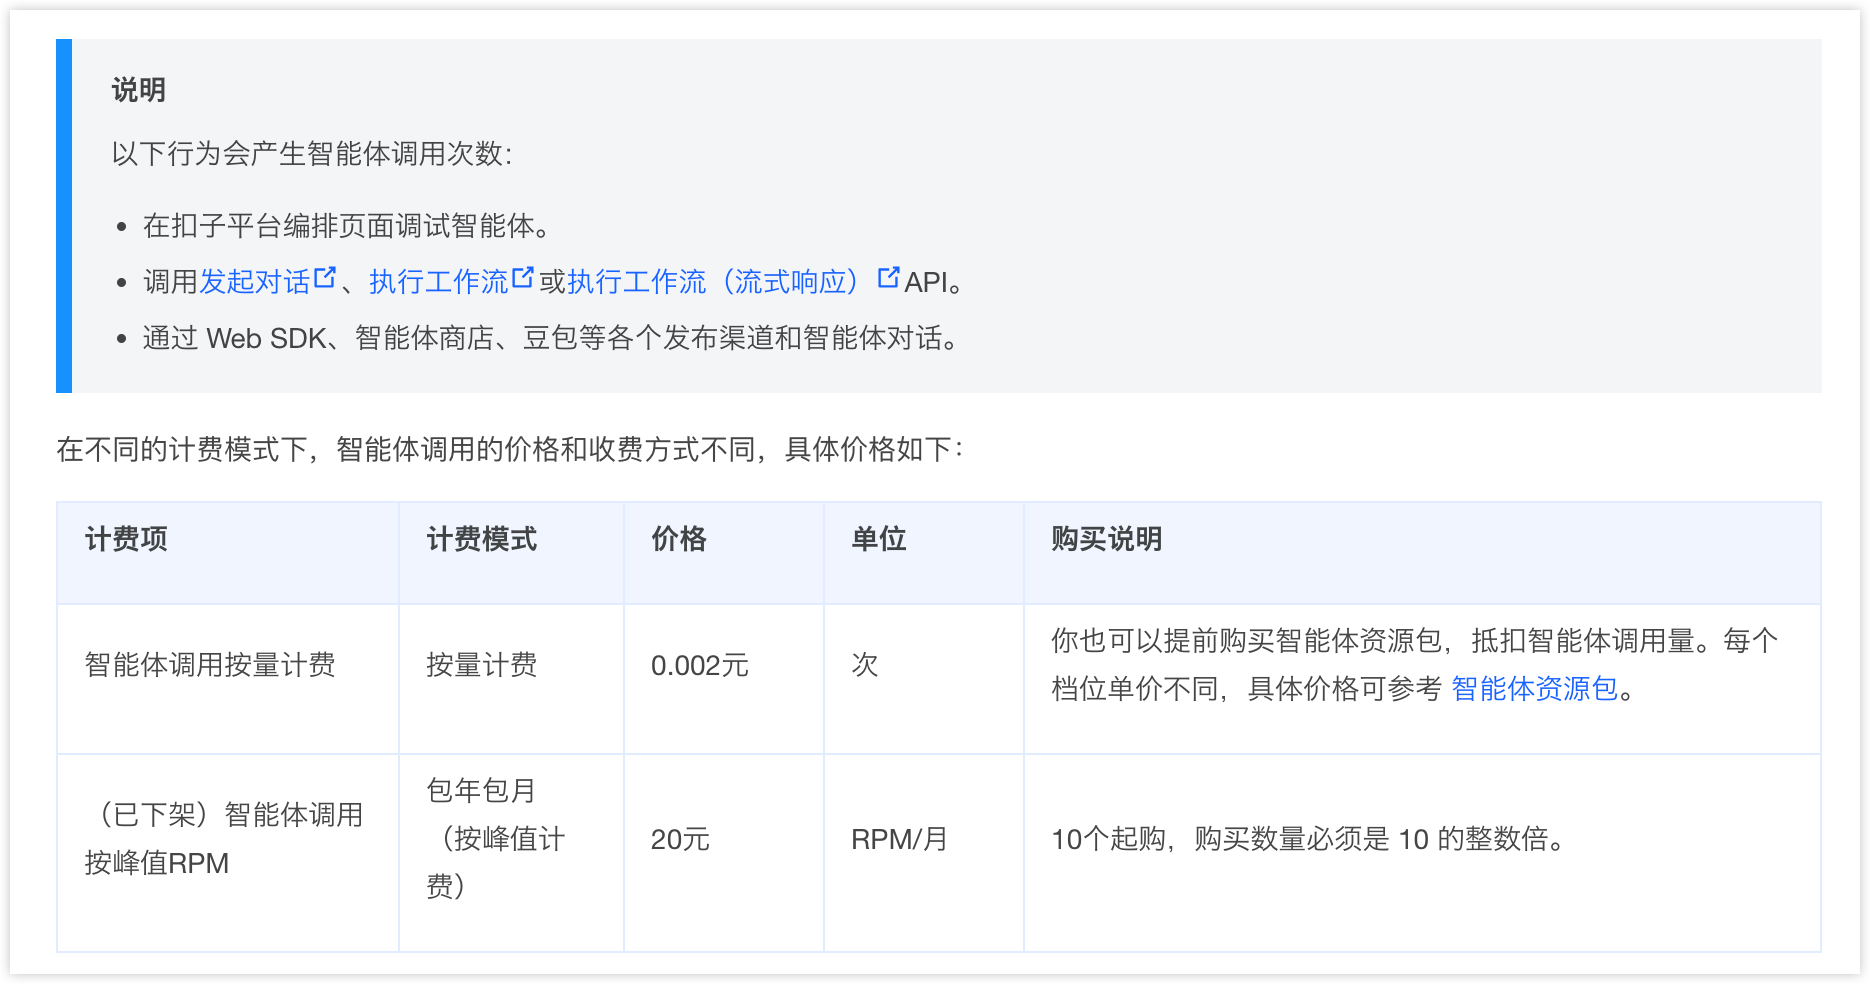The image size is (1870, 984).
Task: Select the 智能体调用按量计费 table cell
Action: point(210,665)
